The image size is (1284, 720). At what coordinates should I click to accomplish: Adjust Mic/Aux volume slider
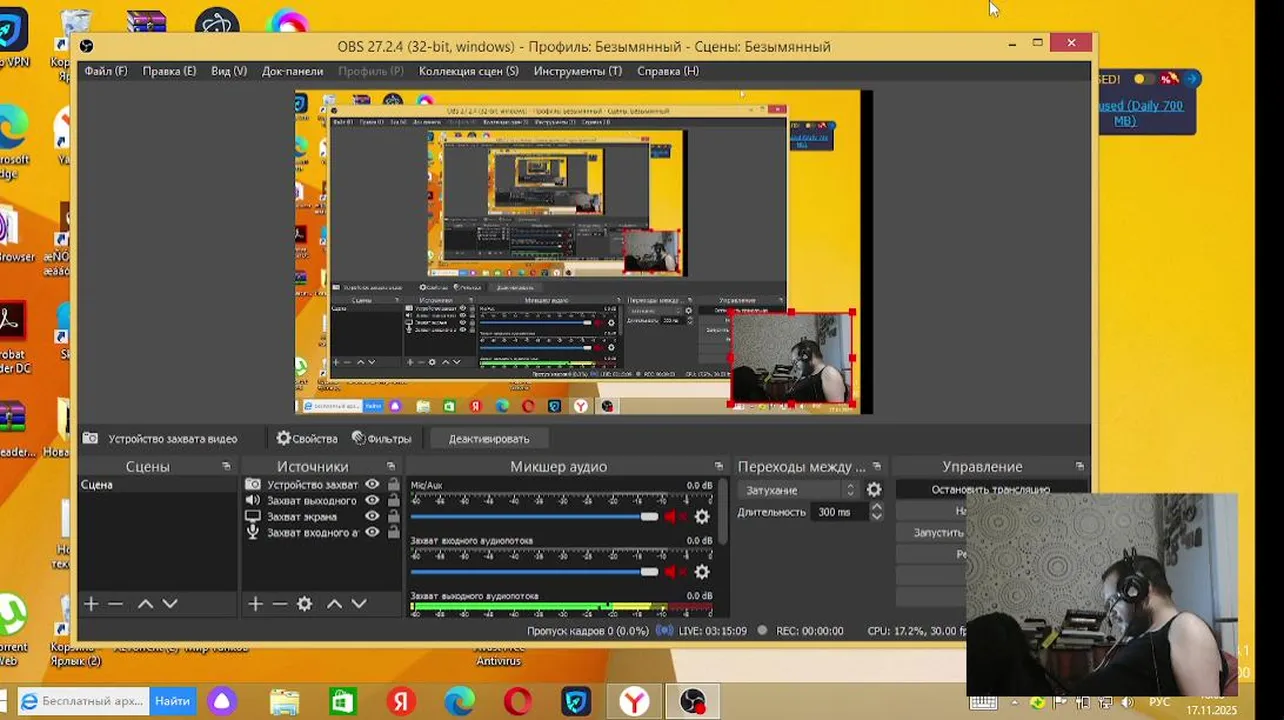pos(535,517)
